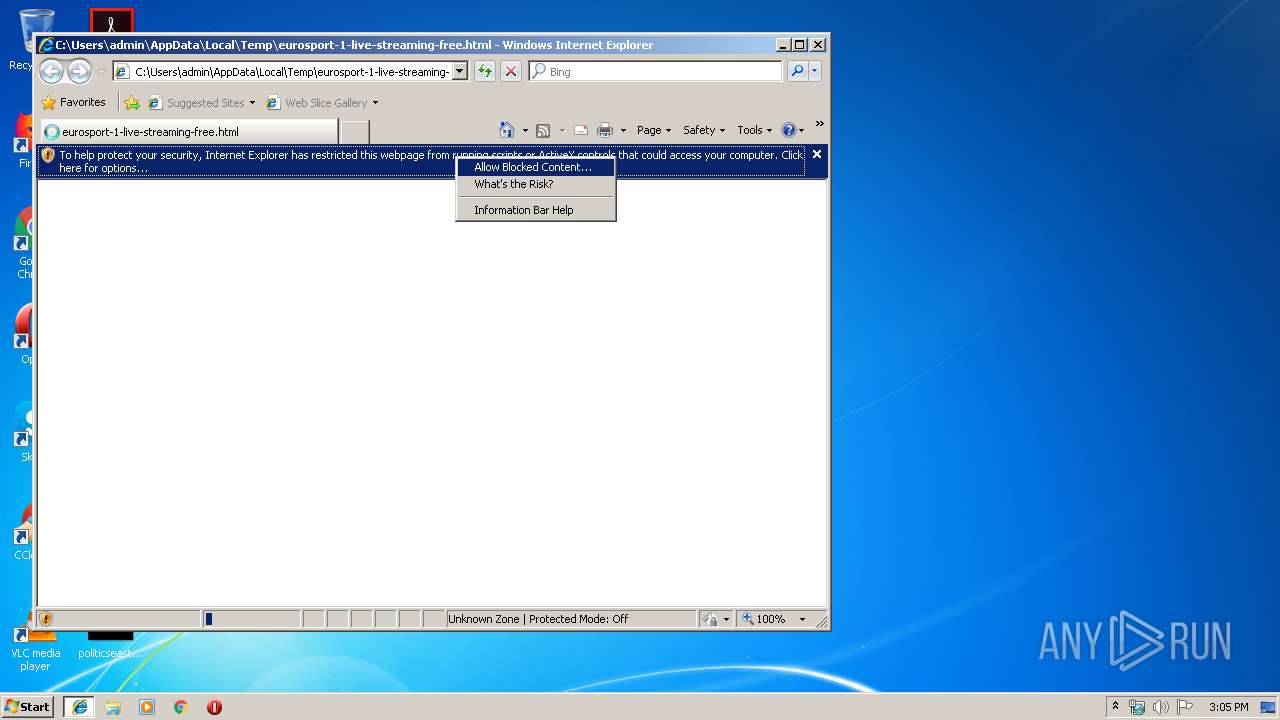1280x720 pixels.
Task: Expand the zoom level dropdown arrow
Action: coord(802,619)
